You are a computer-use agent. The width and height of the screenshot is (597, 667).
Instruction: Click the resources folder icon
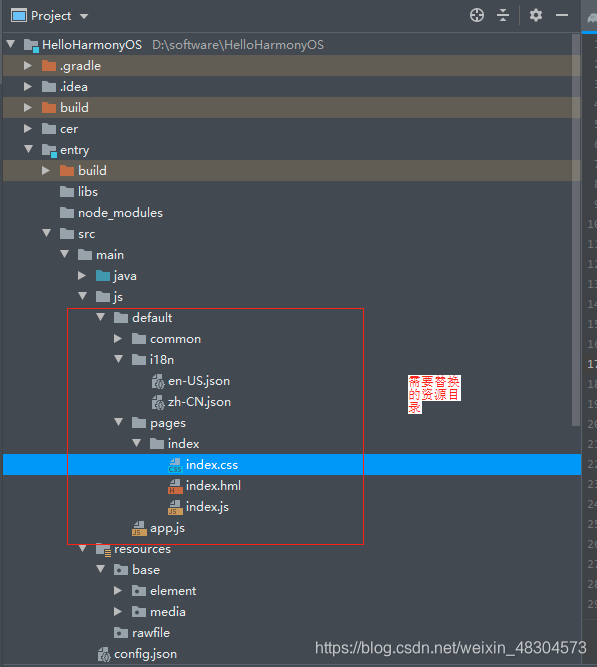(103, 550)
